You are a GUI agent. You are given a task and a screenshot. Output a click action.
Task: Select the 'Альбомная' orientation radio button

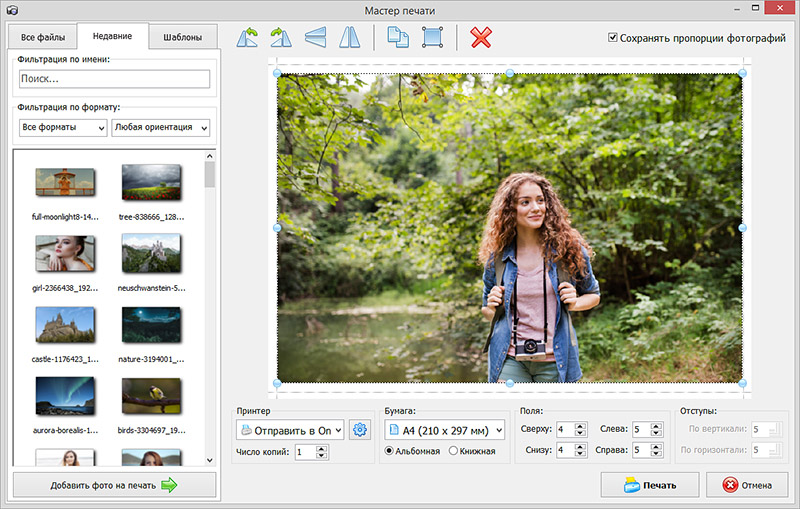[x=390, y=451]
